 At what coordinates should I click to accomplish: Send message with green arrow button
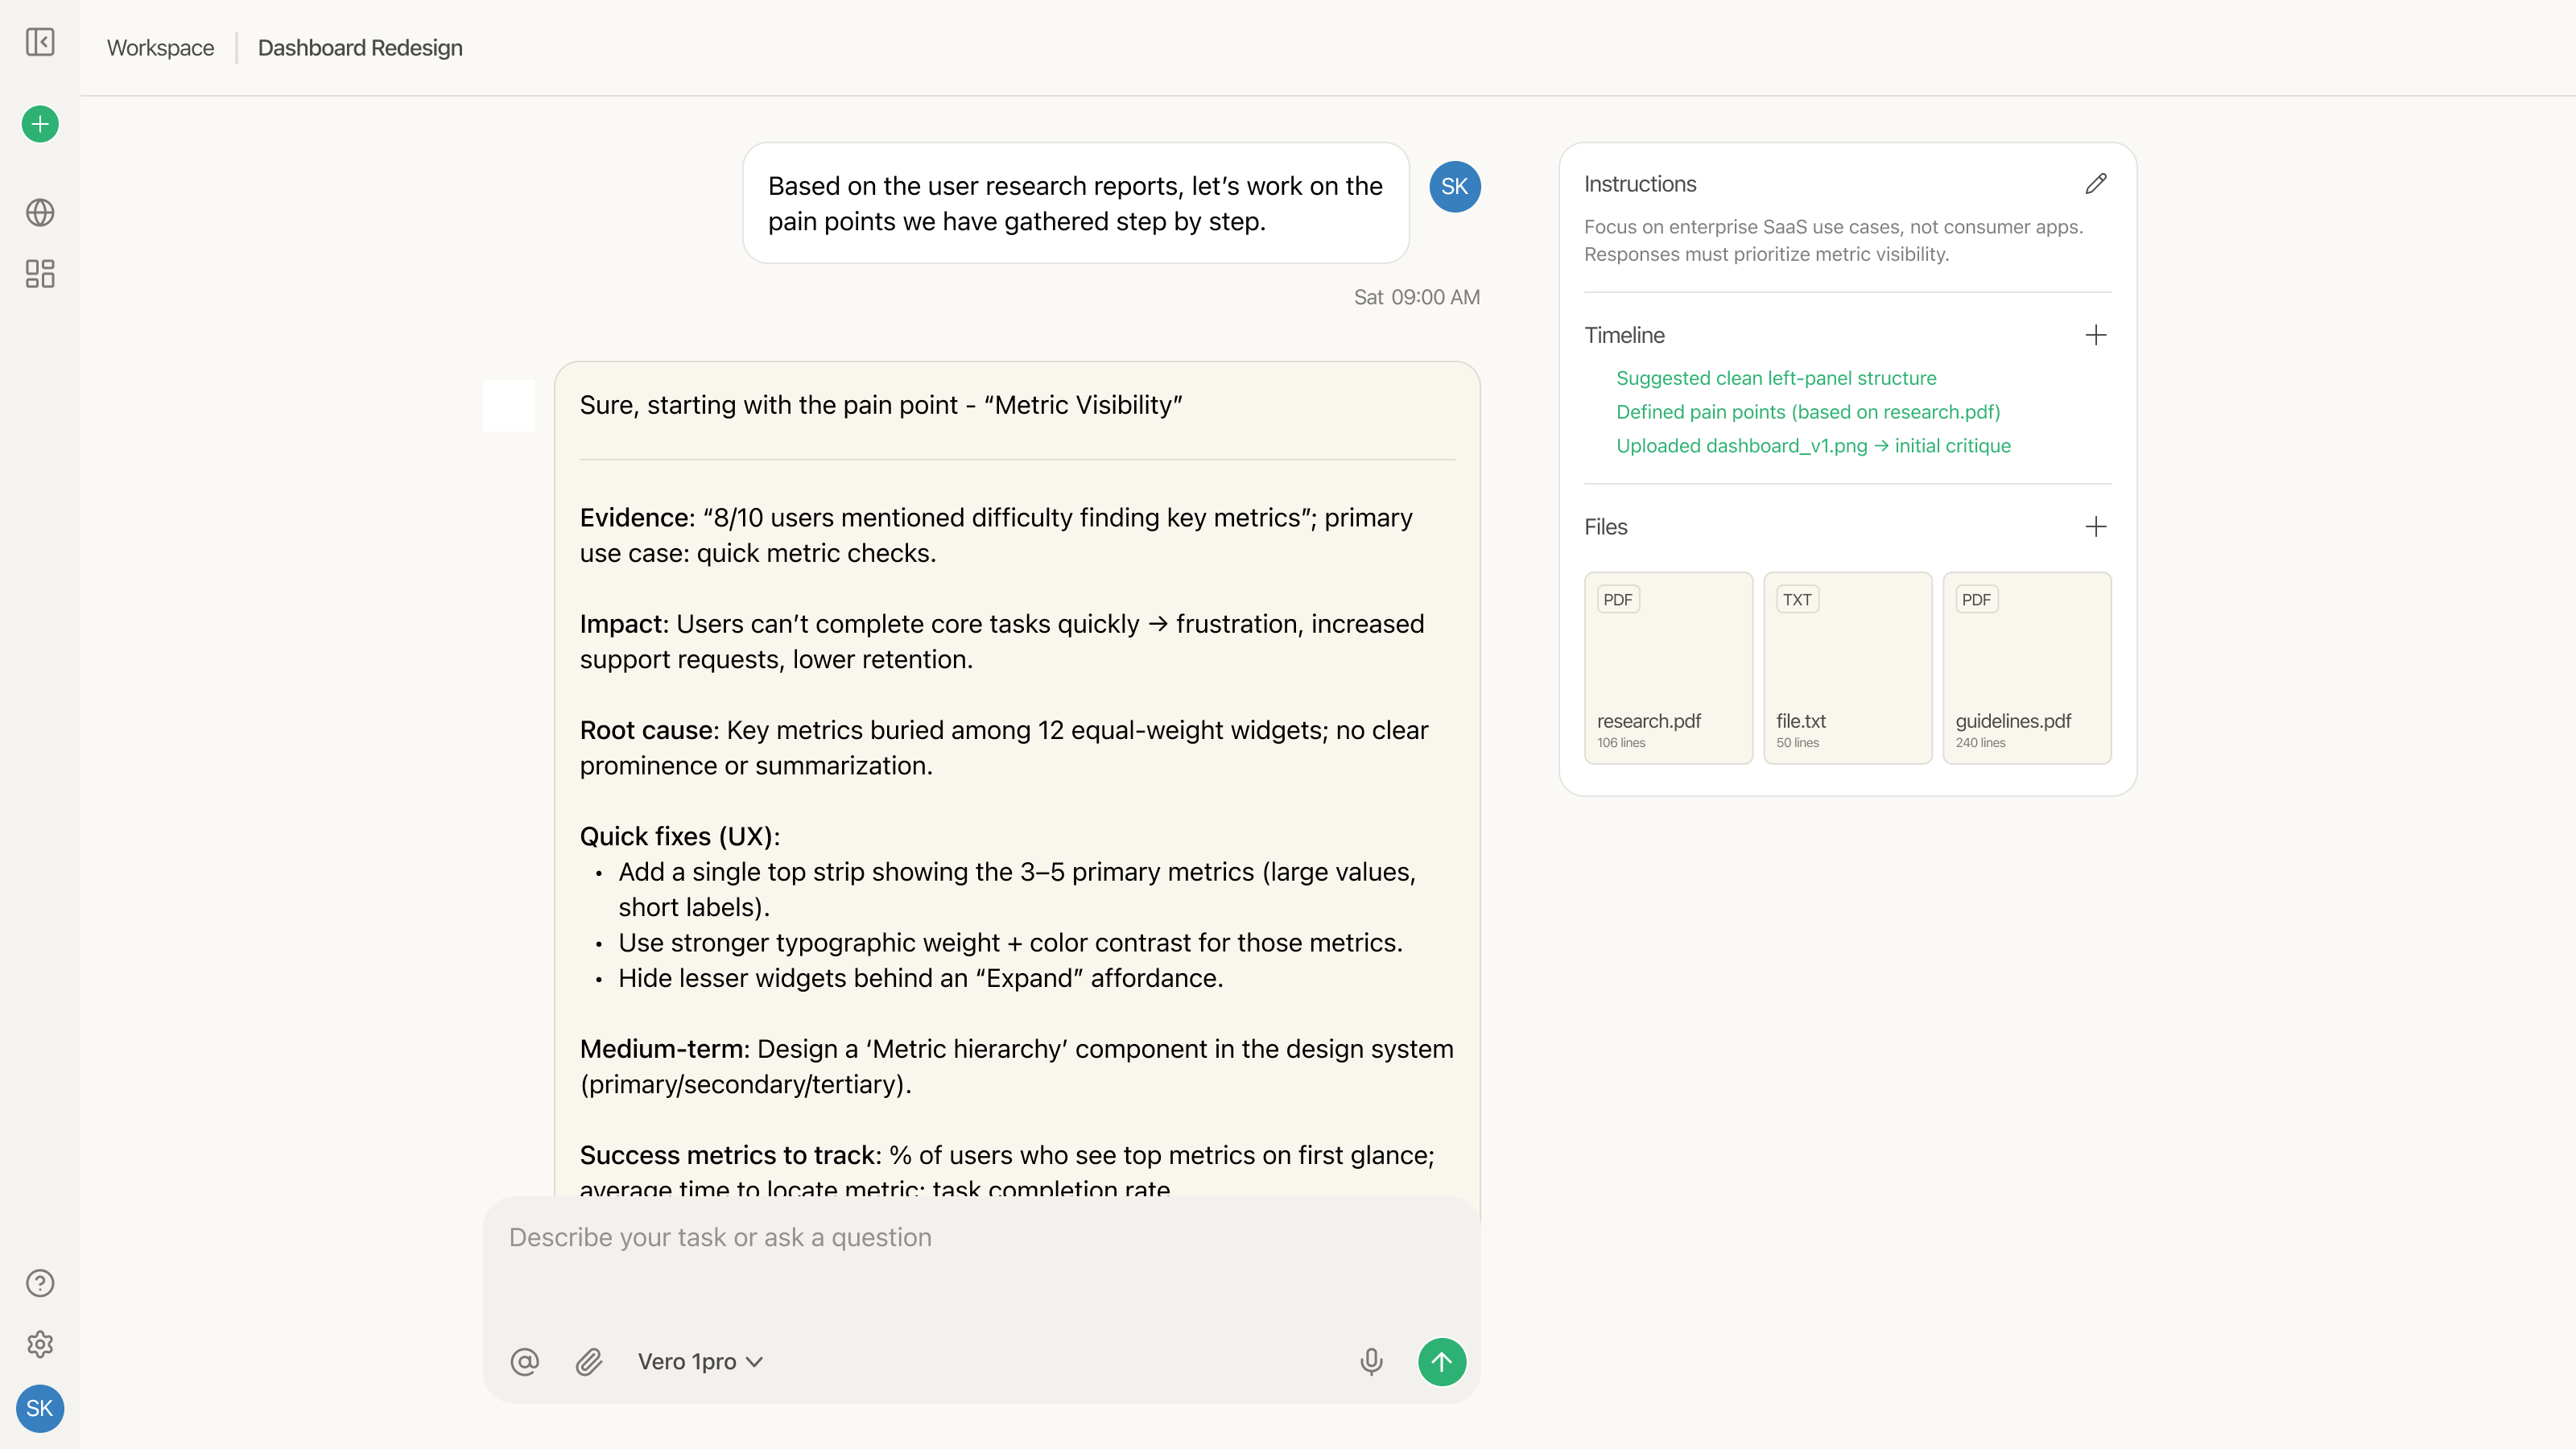(x=1441, y=1361)
